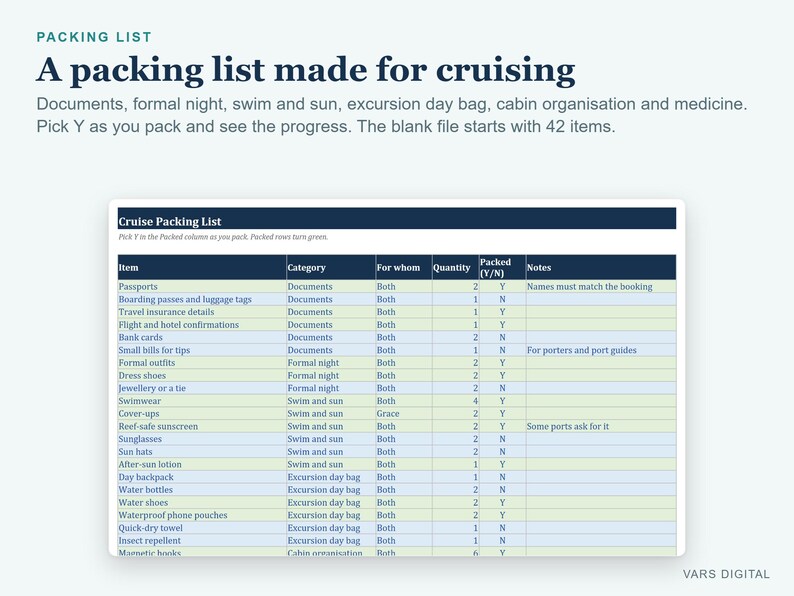Click 'Swim and sun' category for Sun hats
Viewport: 794px width, 596px height.
pyautogui.click(x=331, y=452)
